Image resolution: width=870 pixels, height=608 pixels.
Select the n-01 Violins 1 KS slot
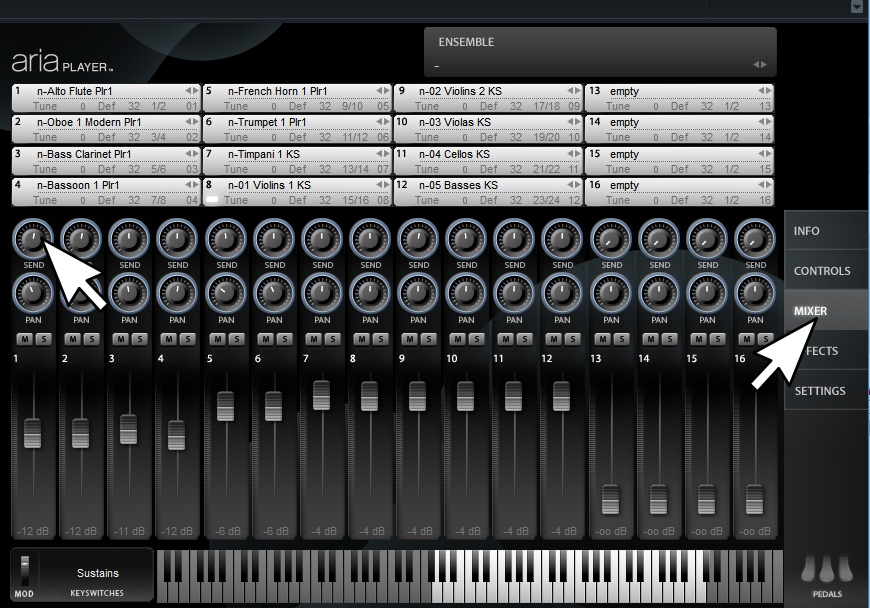(x=297, y=192)
